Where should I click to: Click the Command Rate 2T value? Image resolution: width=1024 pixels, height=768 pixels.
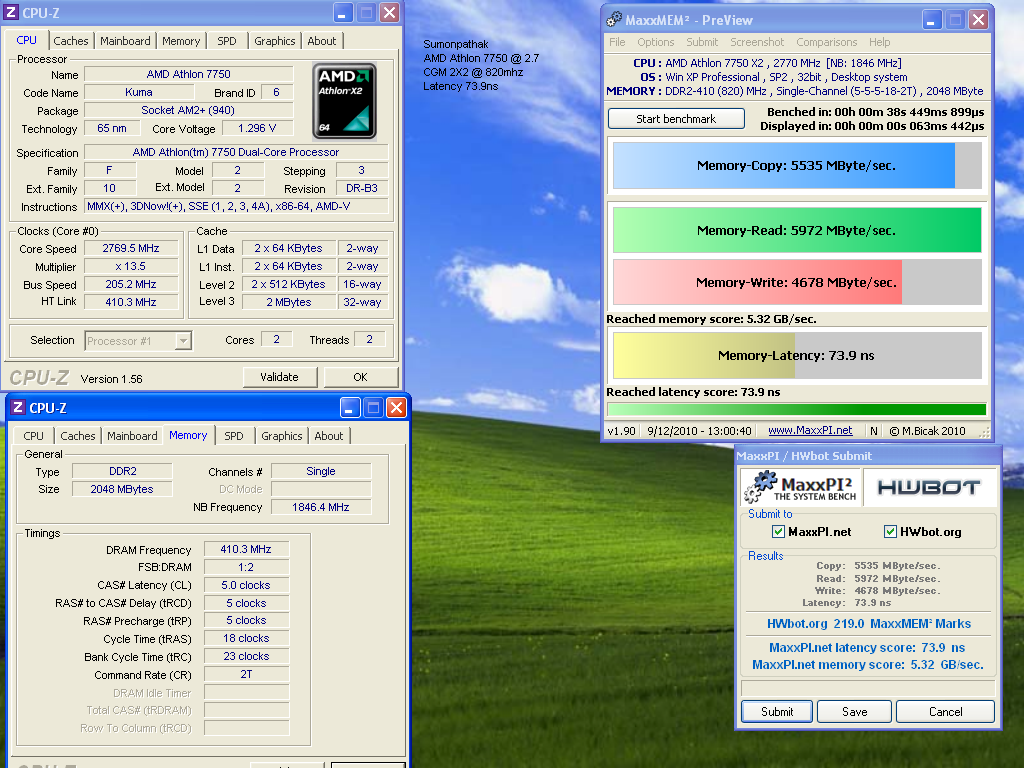[246, 674]
